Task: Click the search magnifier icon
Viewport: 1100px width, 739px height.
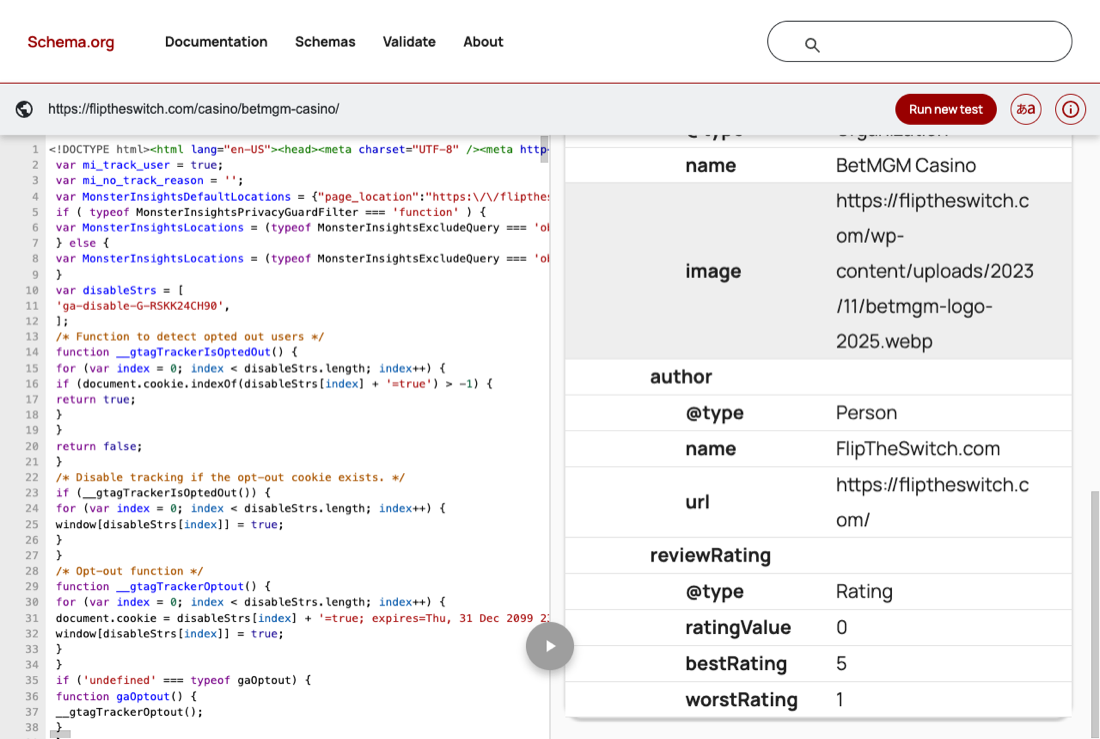Action: tap(812, 45)
